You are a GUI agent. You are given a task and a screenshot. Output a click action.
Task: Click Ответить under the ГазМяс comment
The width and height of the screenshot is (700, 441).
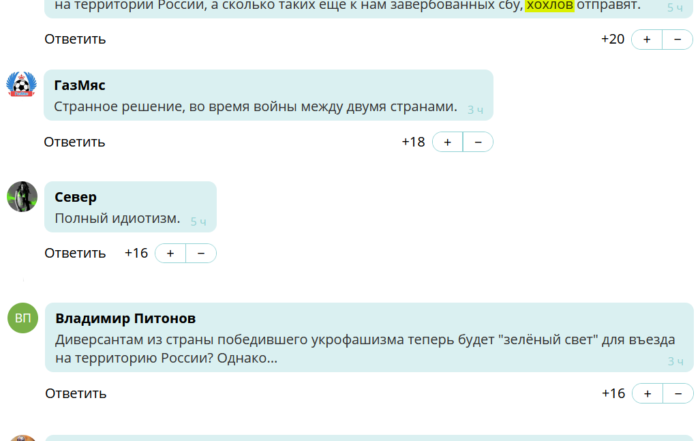pyautogui.click(x=75, y=142)
